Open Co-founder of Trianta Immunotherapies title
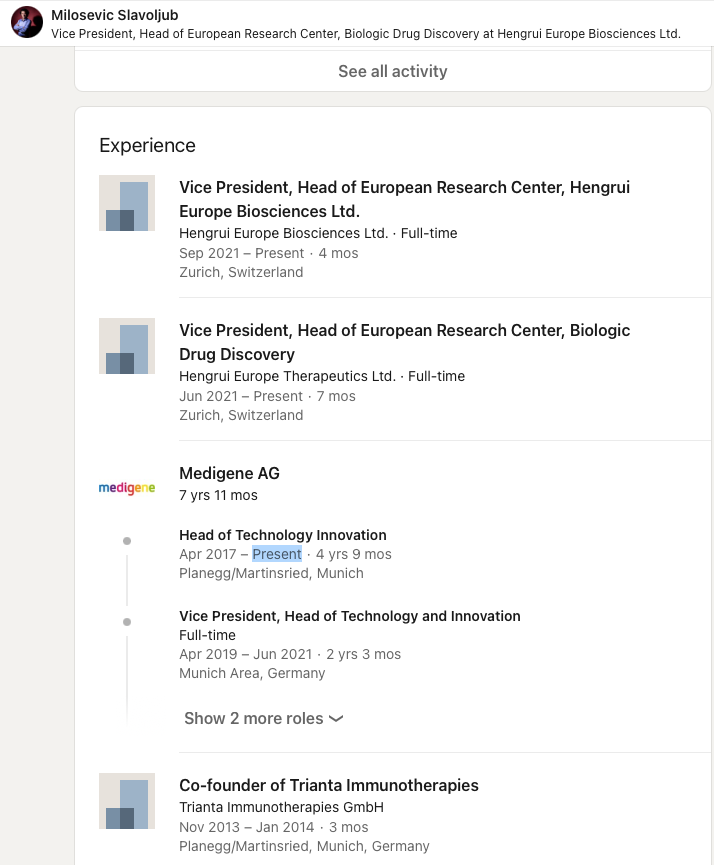 point(329,785)
